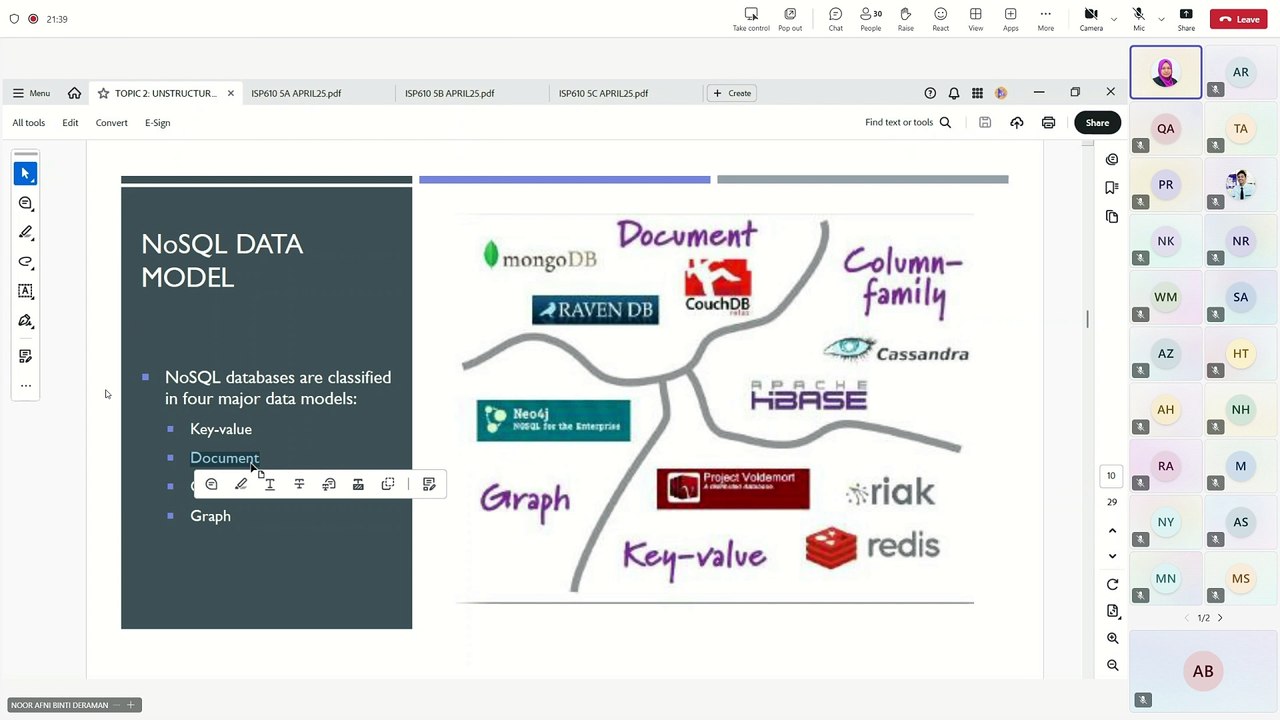Open the edit PDF form tool in left toolbar
This screenshot has height=720, width=1280.
tap(25, 356)
